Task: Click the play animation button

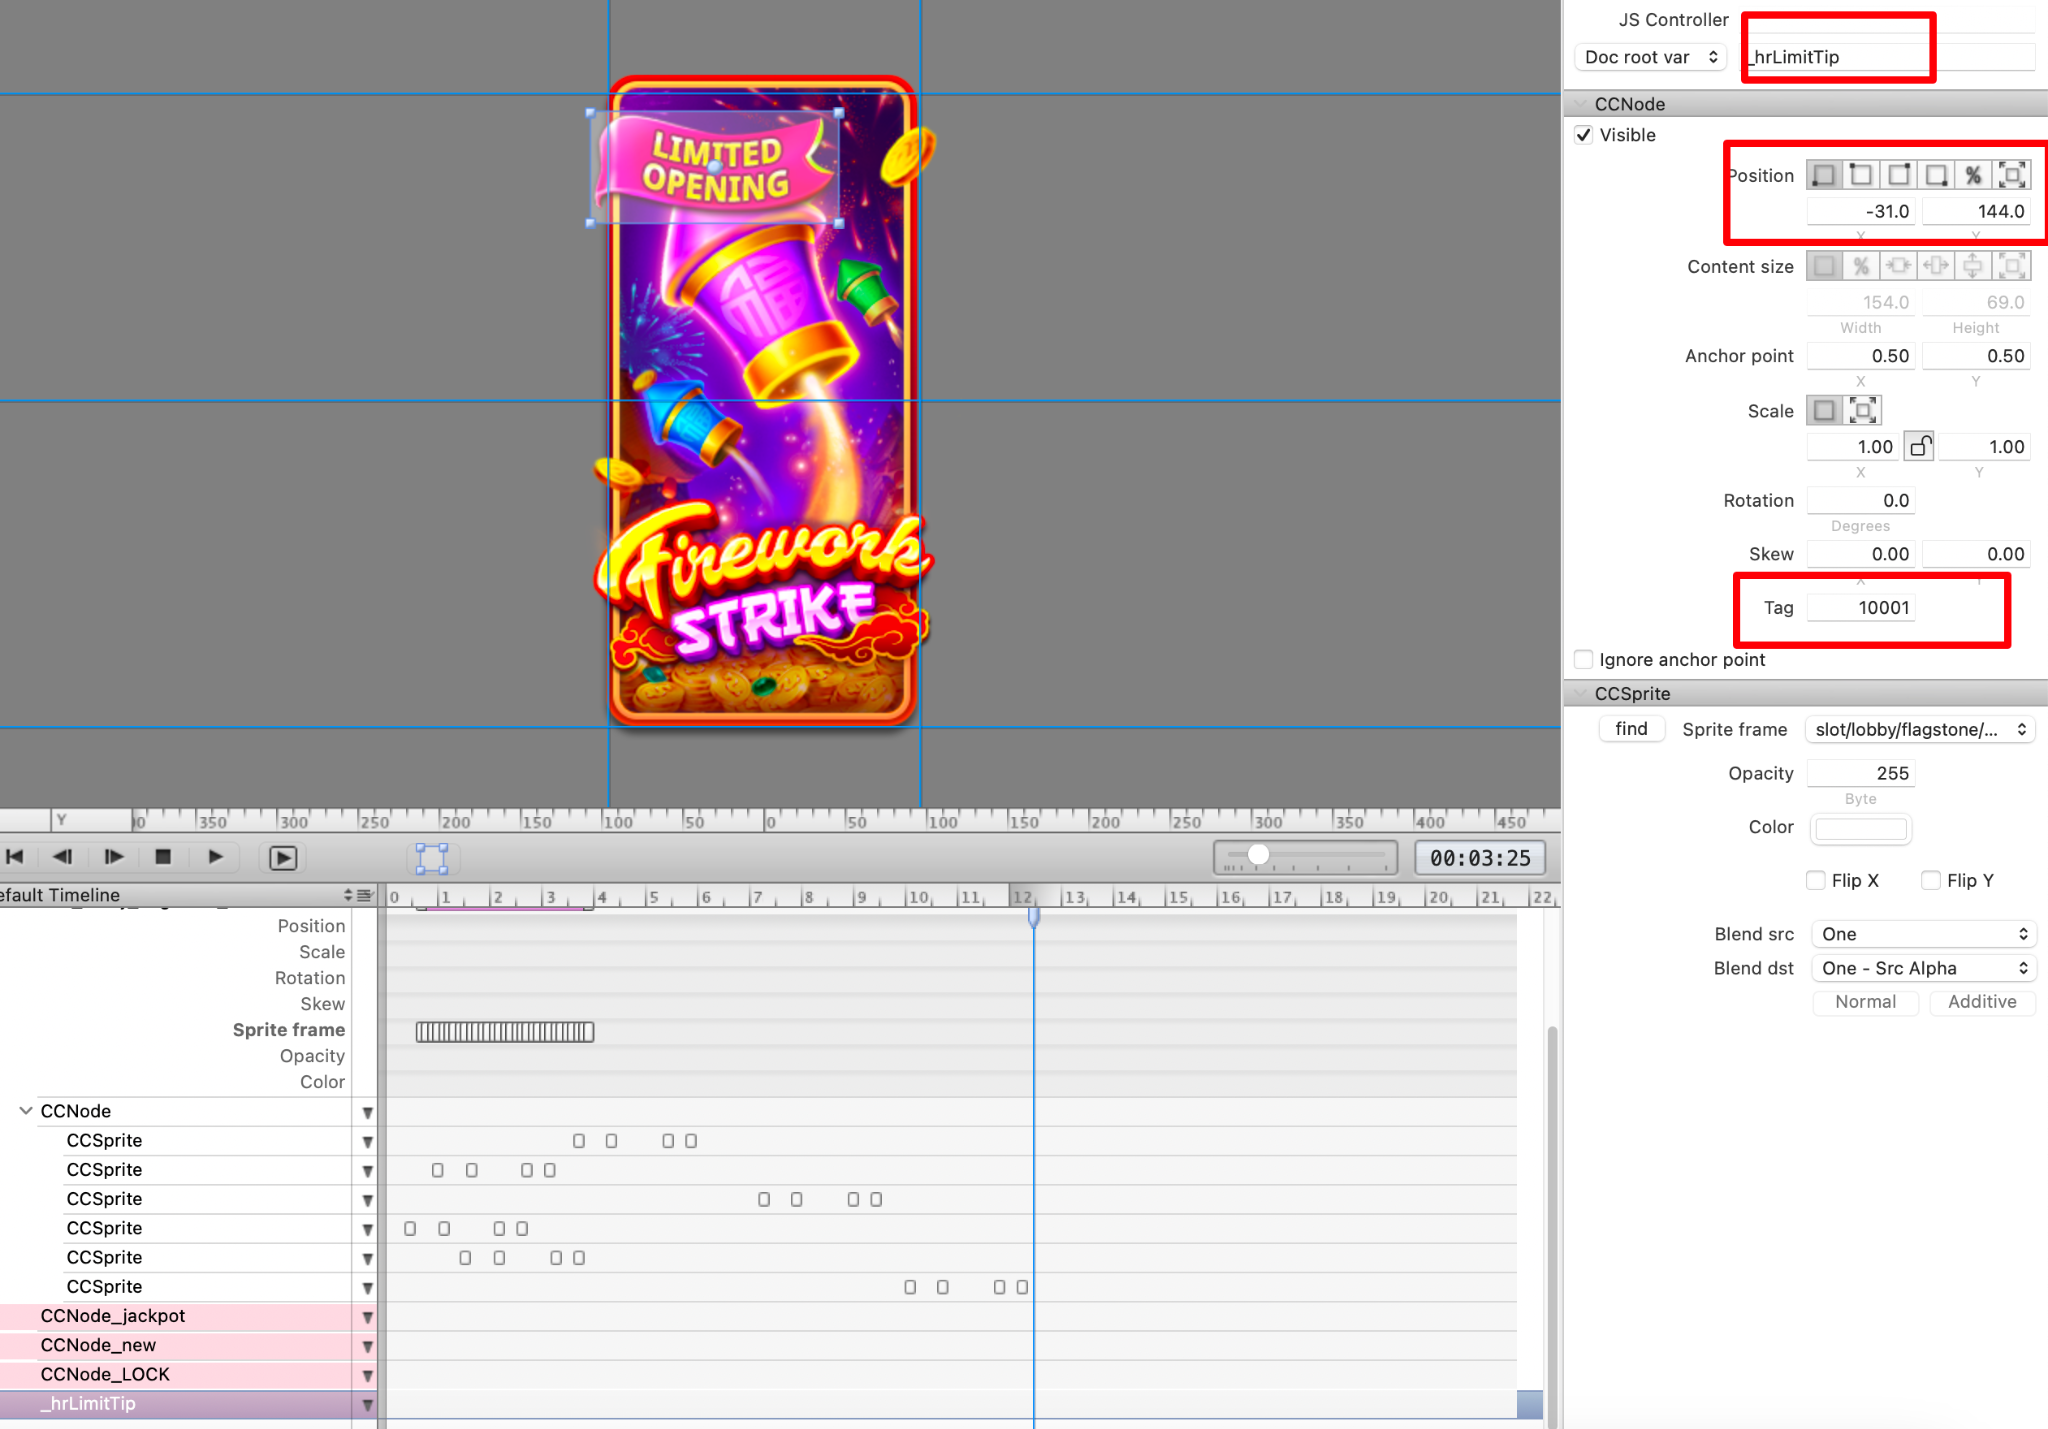Action: 215,857
